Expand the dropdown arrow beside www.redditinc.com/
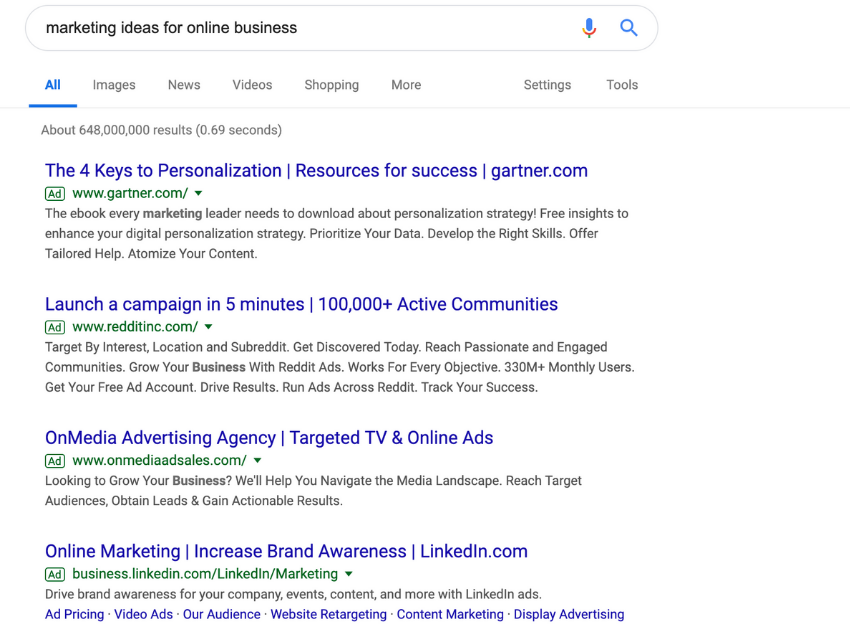The width and height of the screenshot is (850, 640). coord(208,327)
